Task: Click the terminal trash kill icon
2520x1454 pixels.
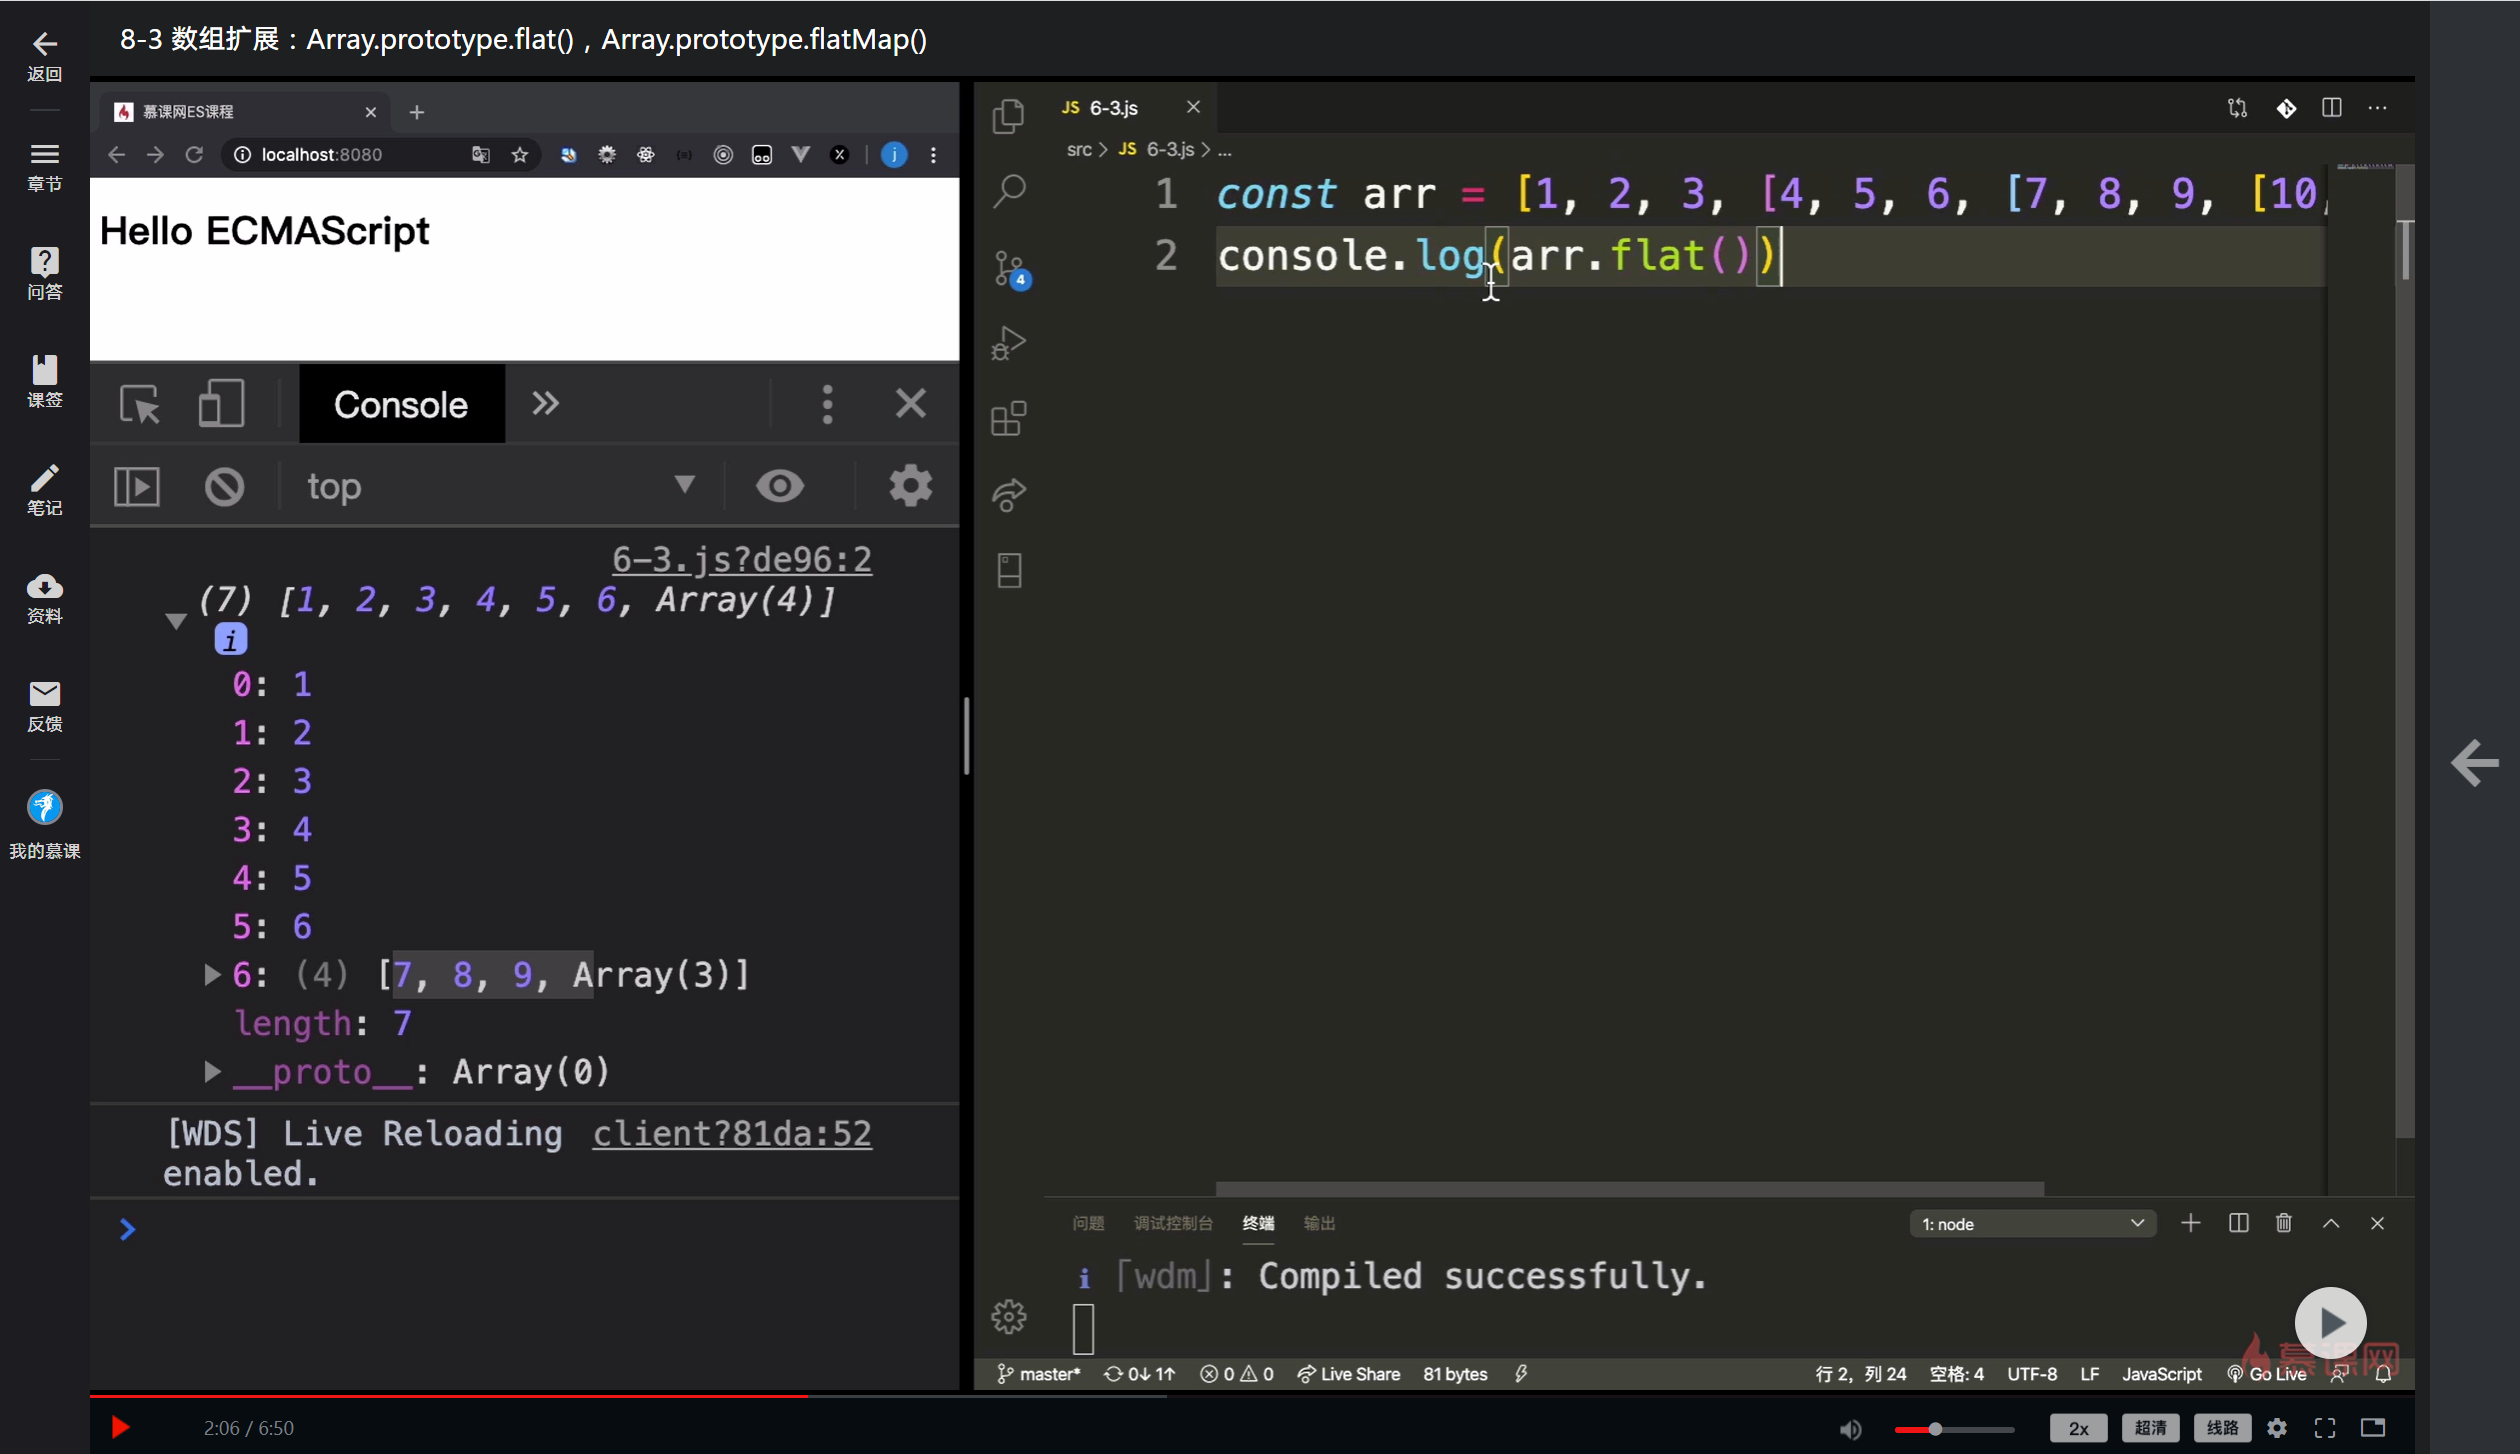Action: click(x=2283, y=1223)
